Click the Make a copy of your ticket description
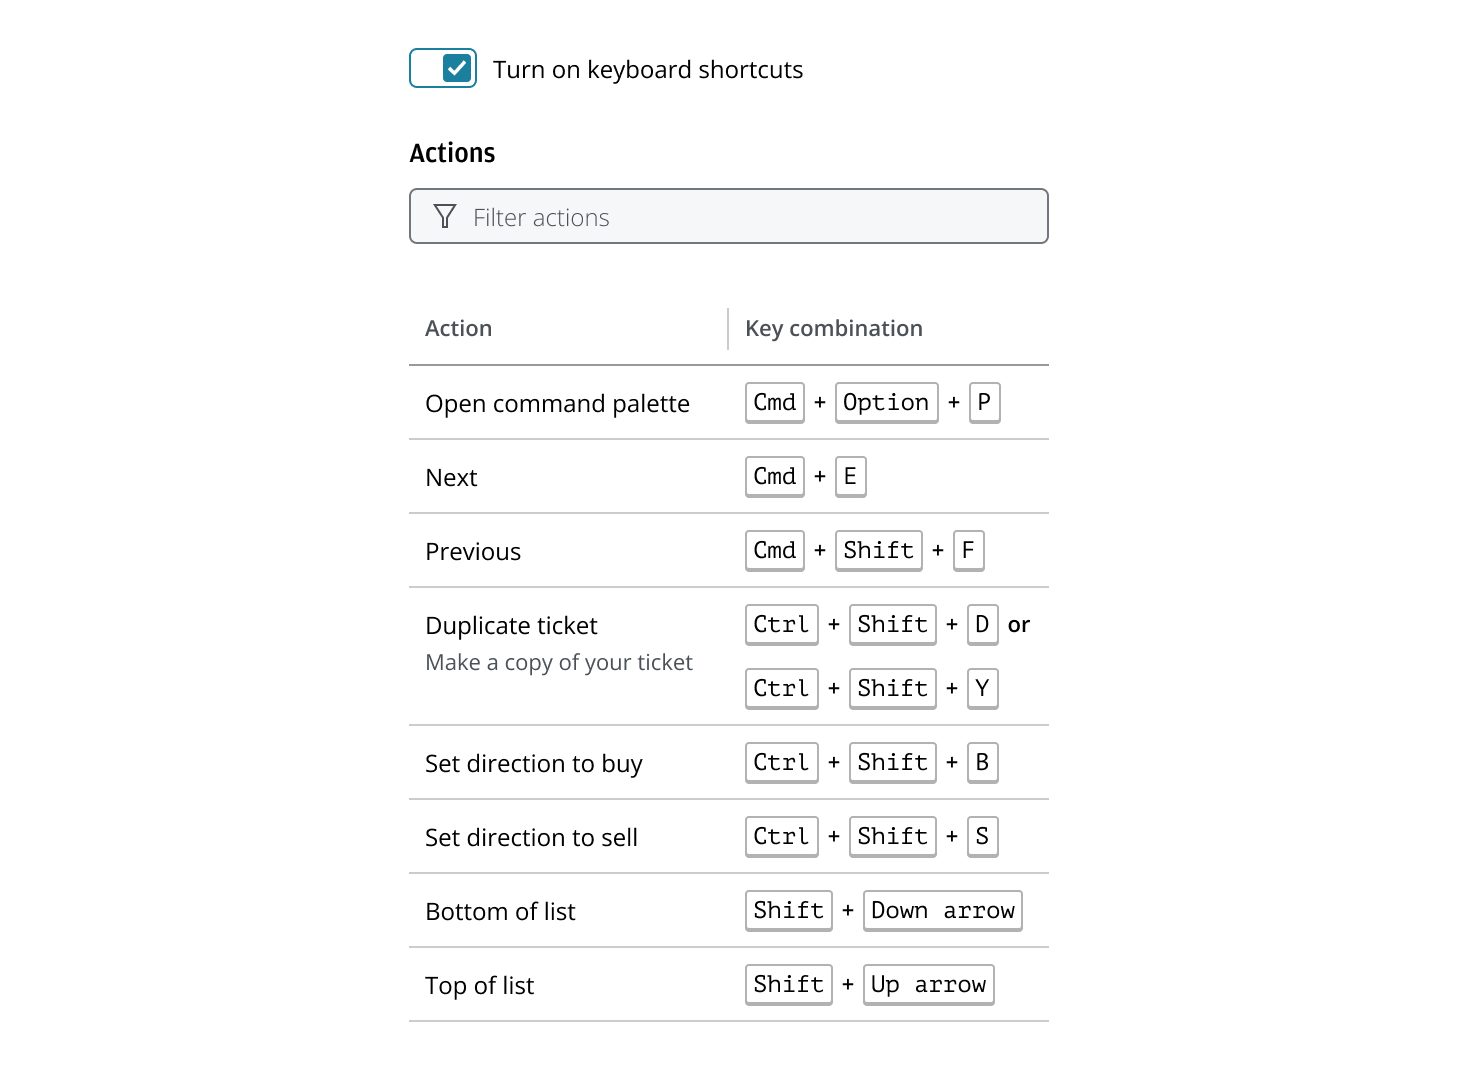The width and height of the screenshot is (1460, 1070). click(559, 662)
